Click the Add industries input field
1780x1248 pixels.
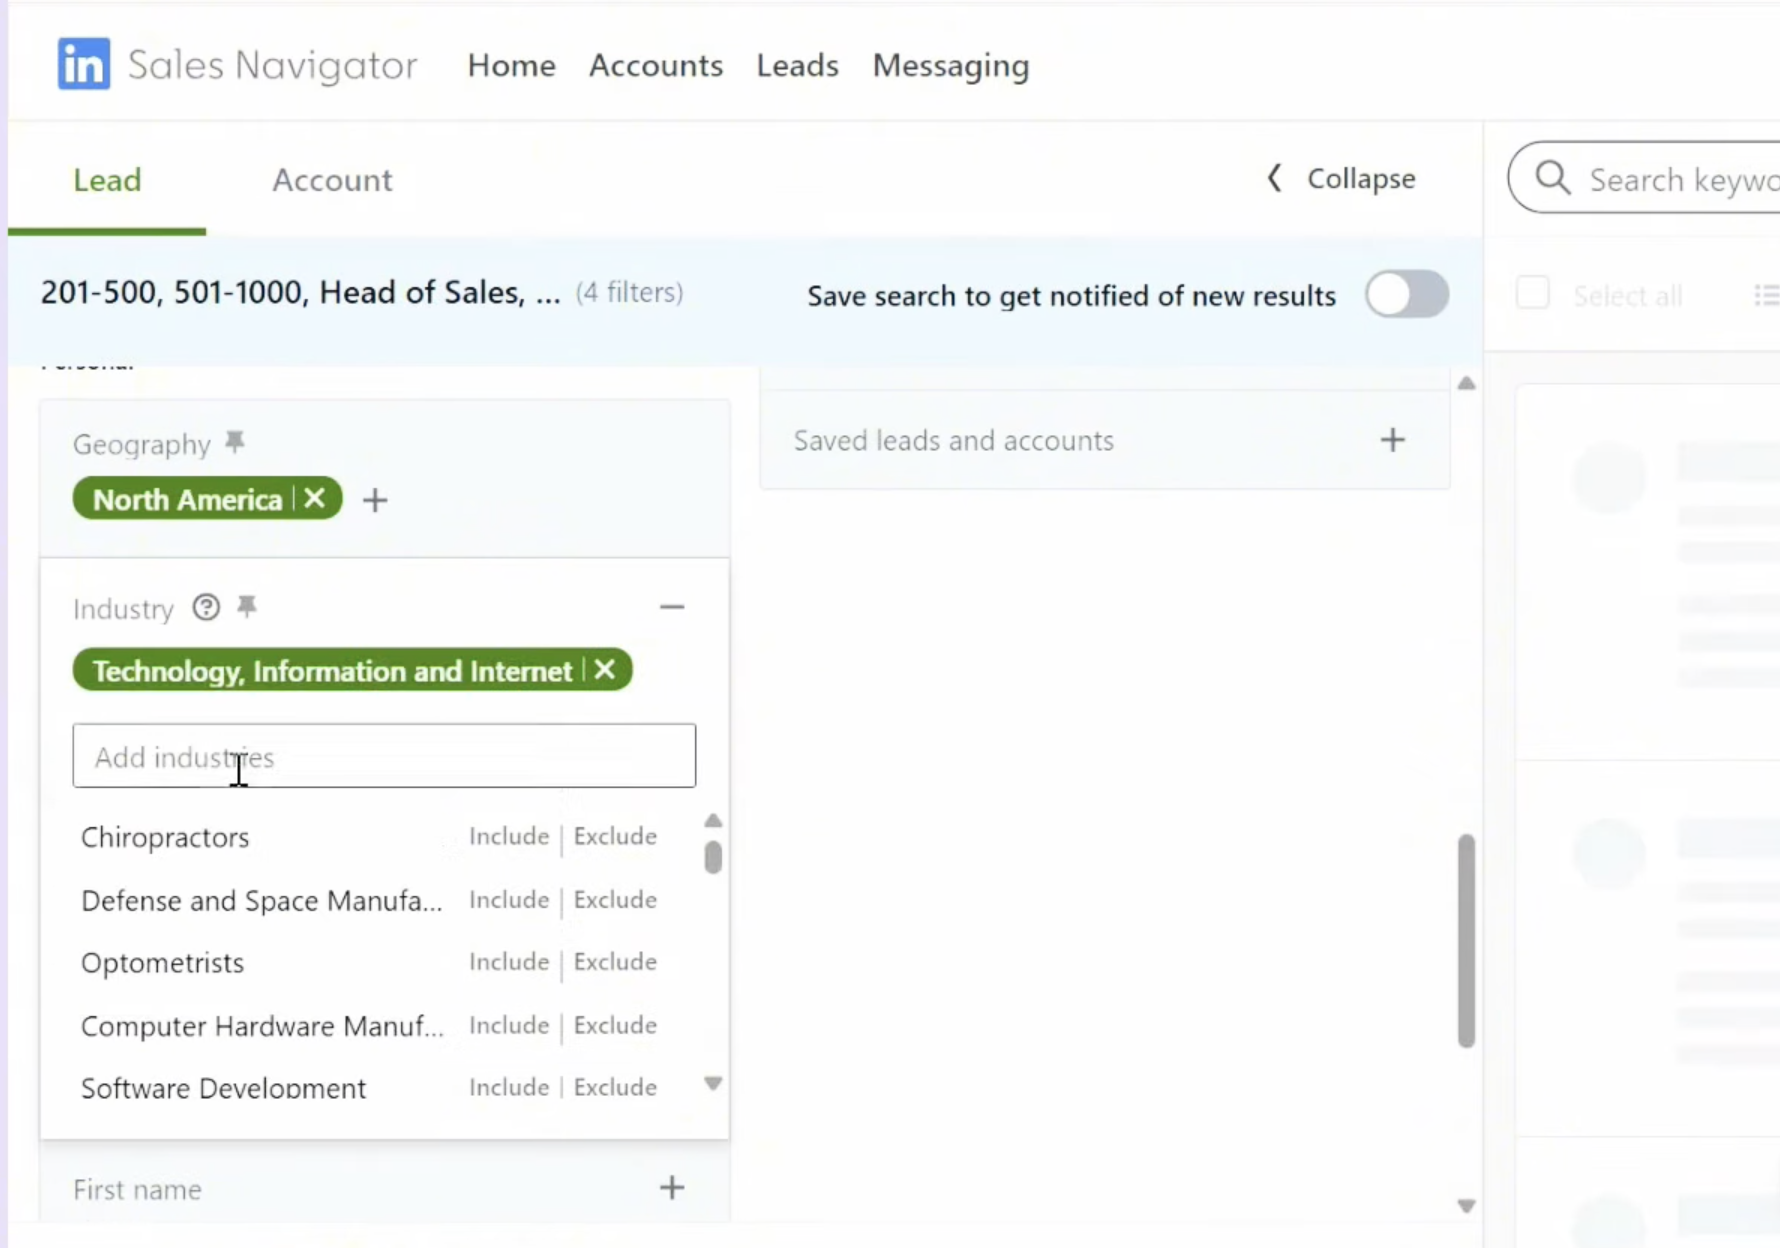[384, 756]
